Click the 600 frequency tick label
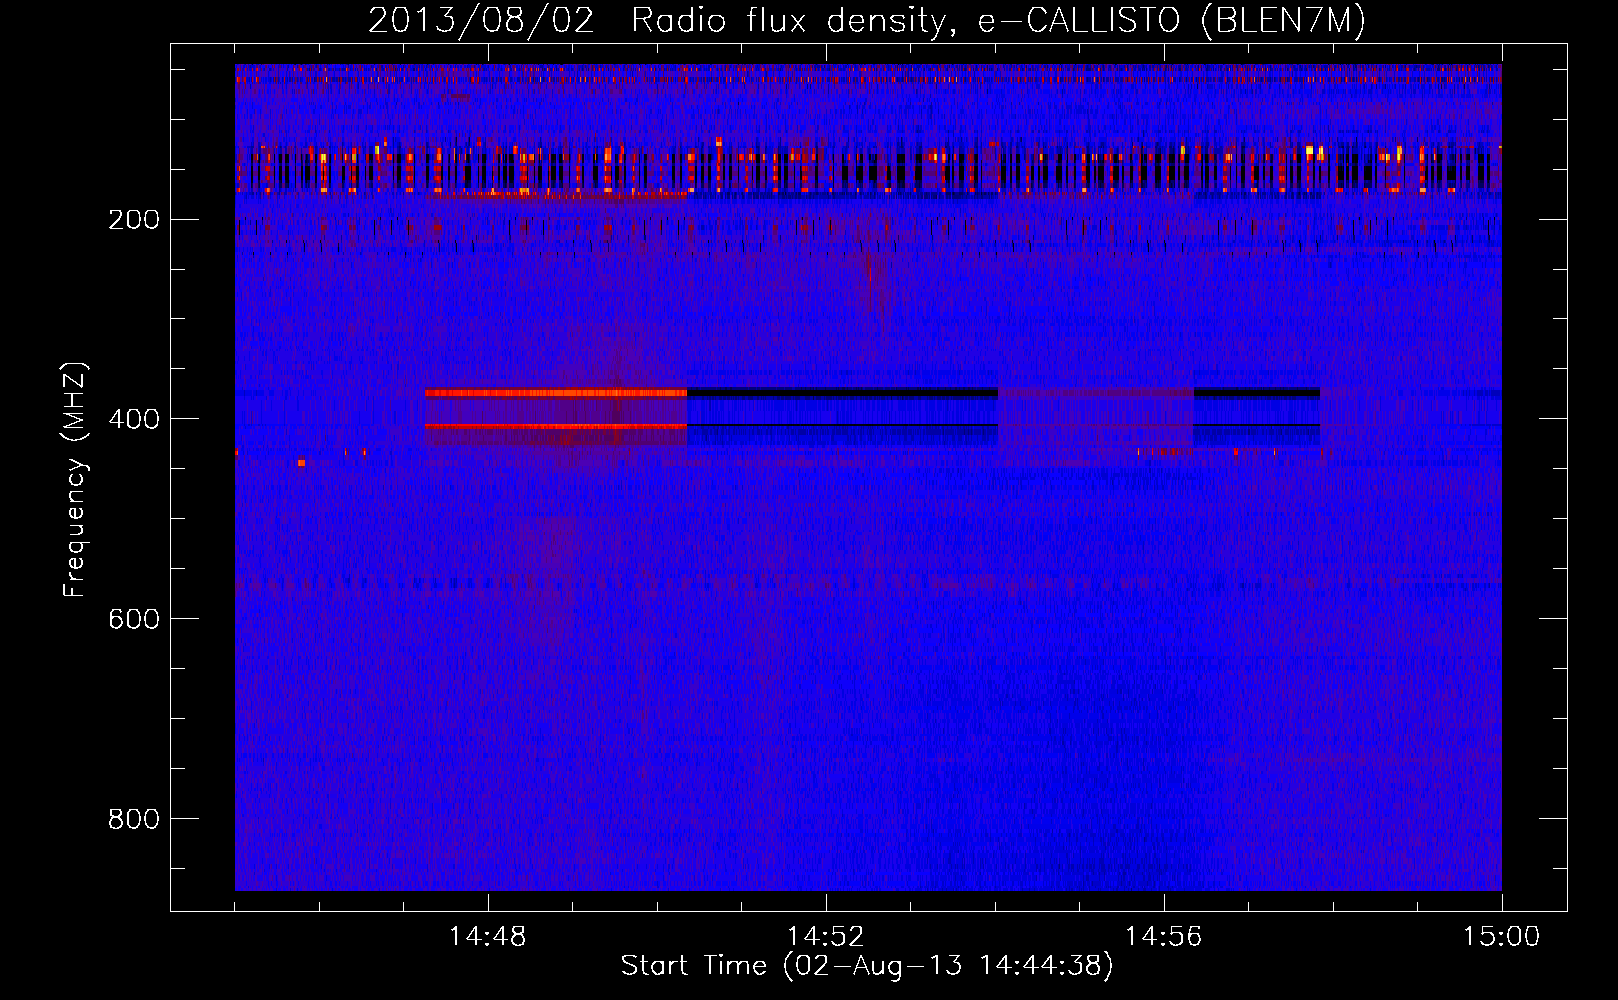Image resolution: width=1618 pixels, height=1000 pixels. [x=134, y=619]
